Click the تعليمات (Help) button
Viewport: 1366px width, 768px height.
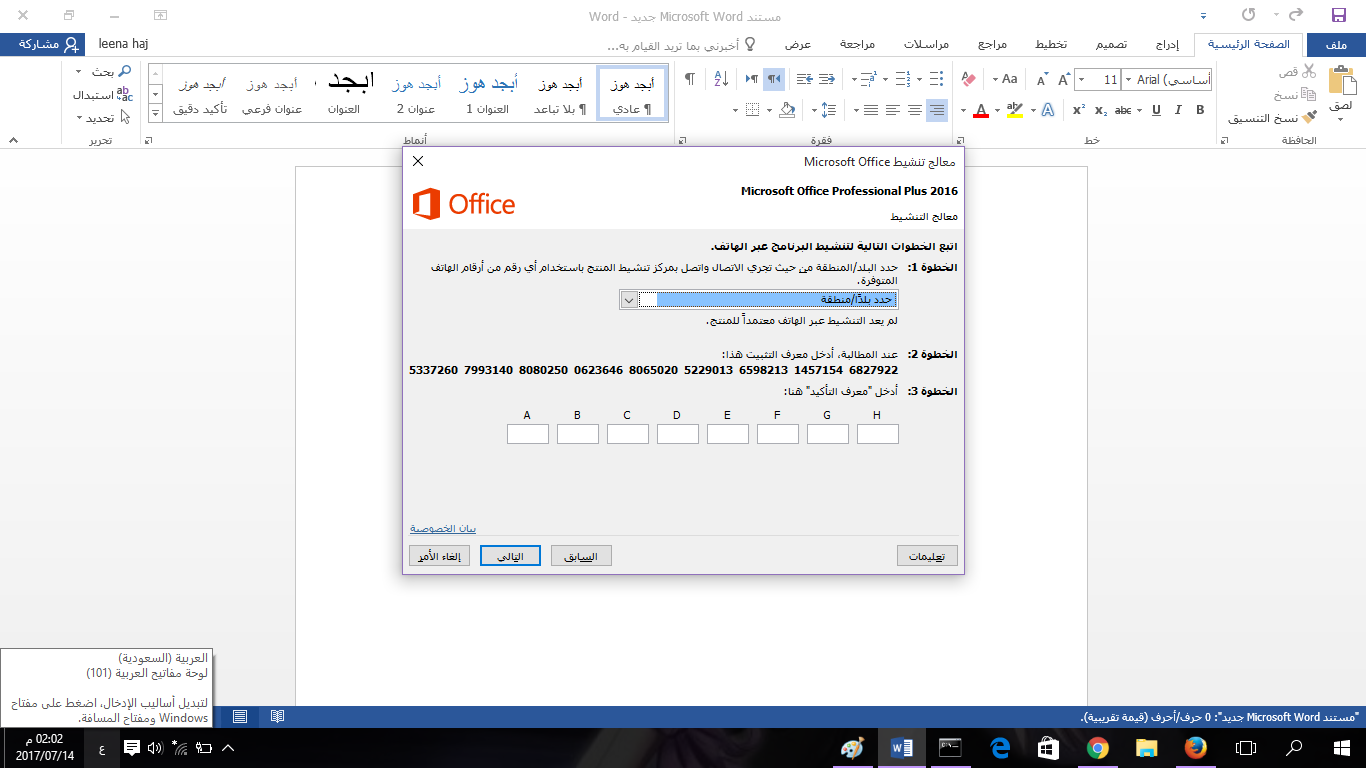(x=927, y=556)
